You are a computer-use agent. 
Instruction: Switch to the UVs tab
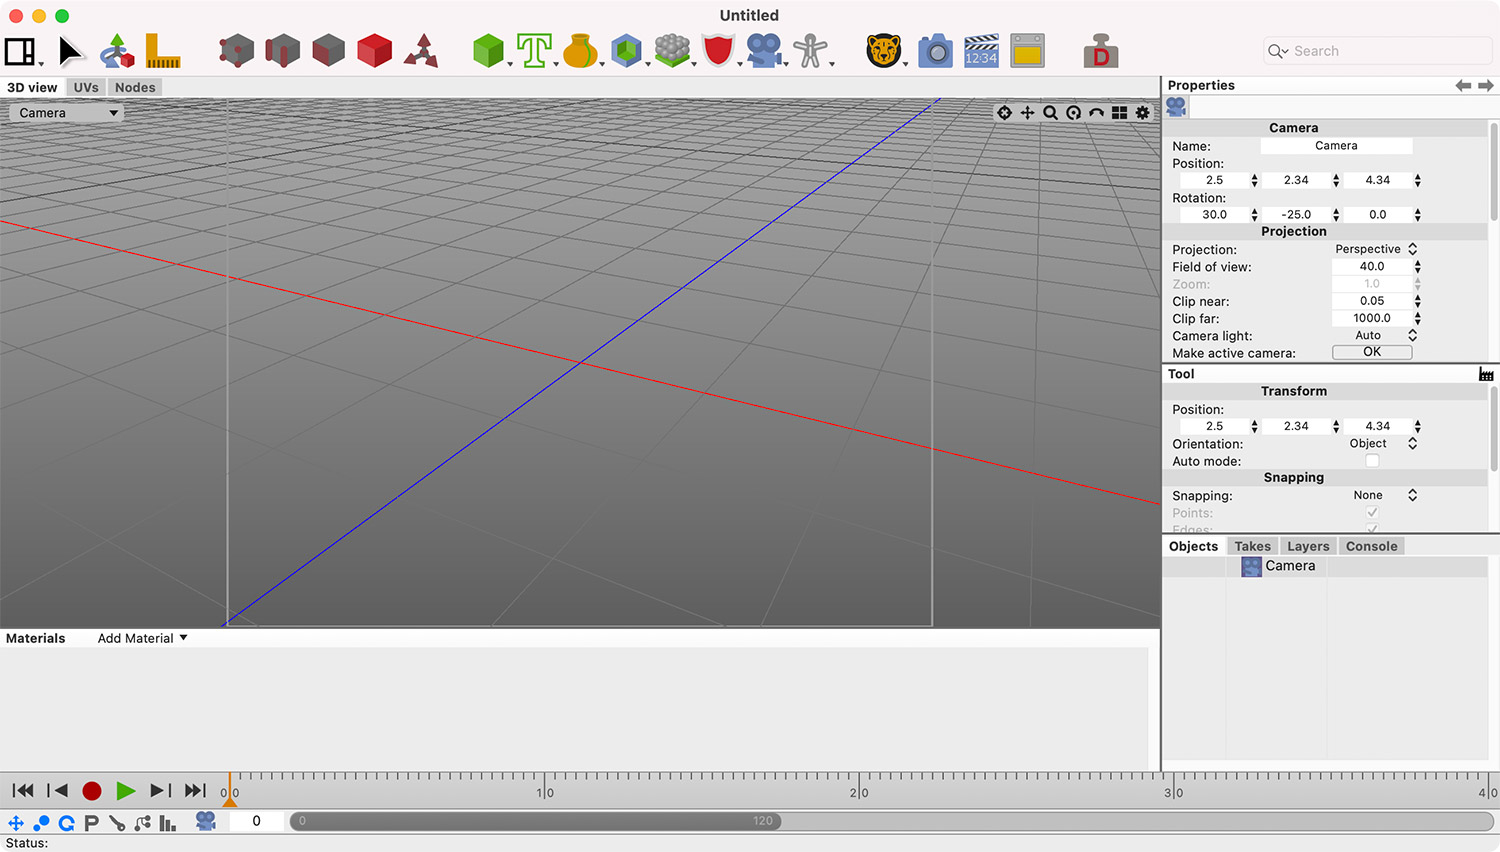pyautogui.click(x=85, y=87)
